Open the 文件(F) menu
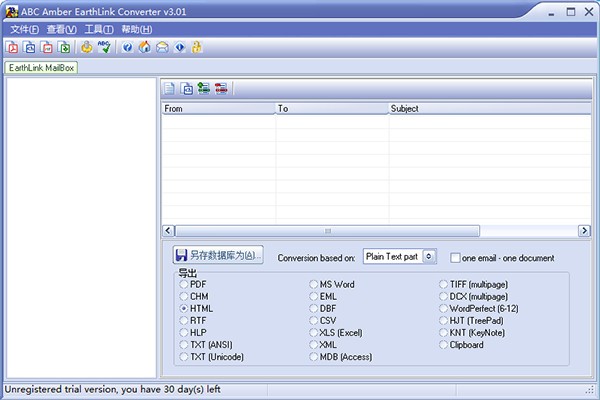The width and height of the screenshot is (600, 400). click(23, 29)
